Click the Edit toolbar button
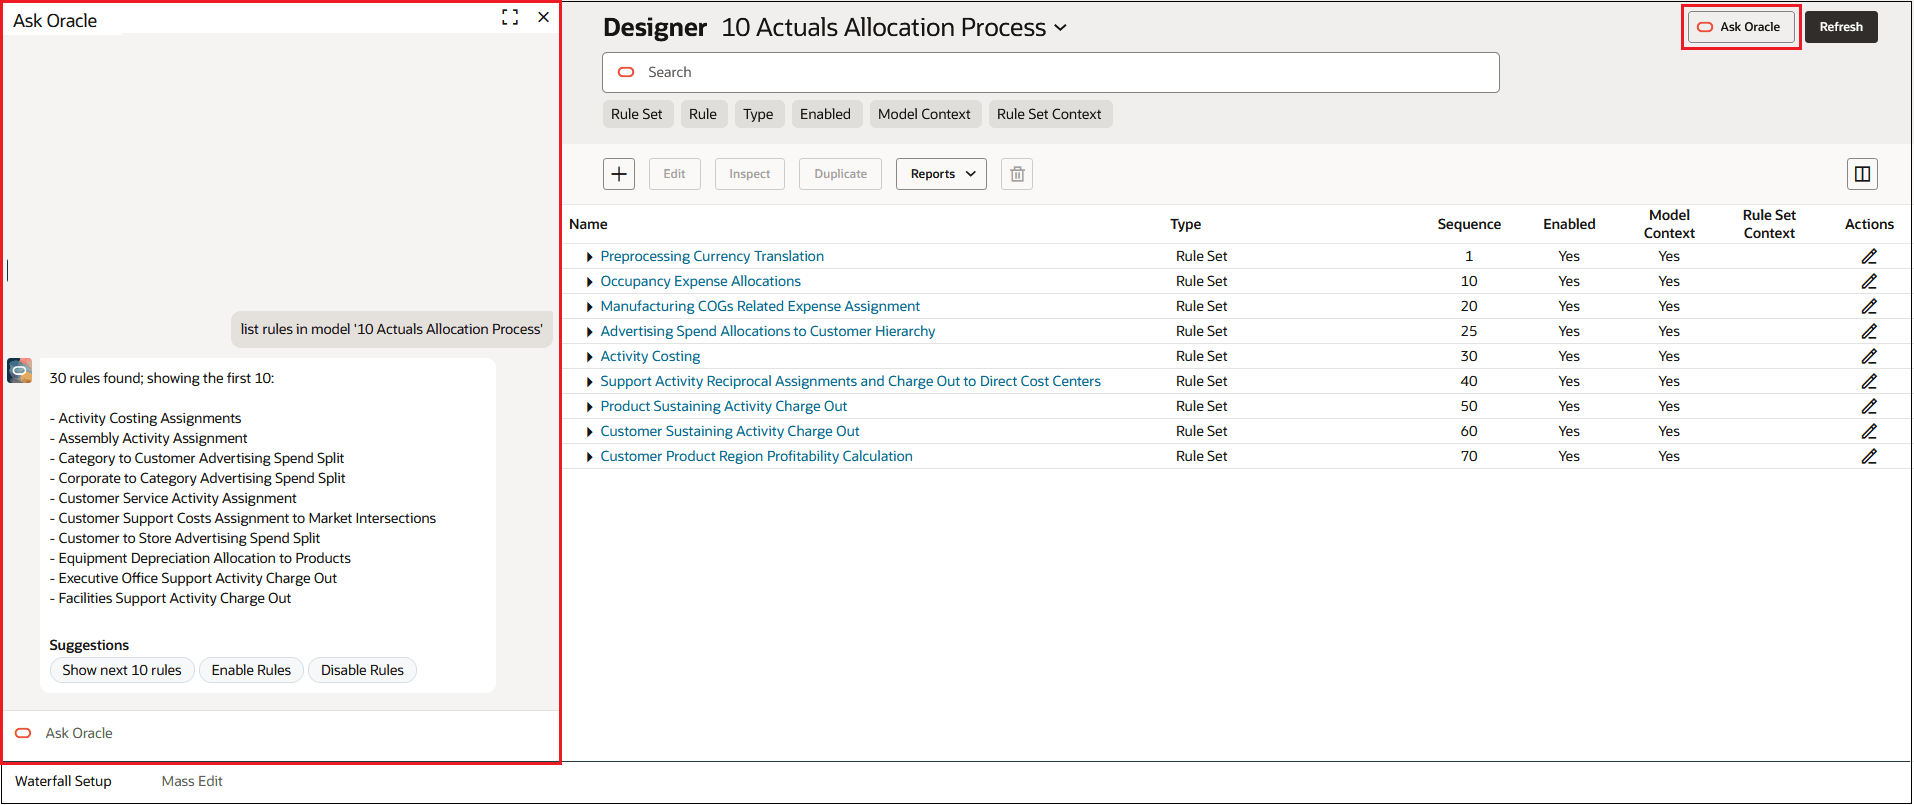The width and height of the screenshot is (1914, 805). [x=675, y=174]
